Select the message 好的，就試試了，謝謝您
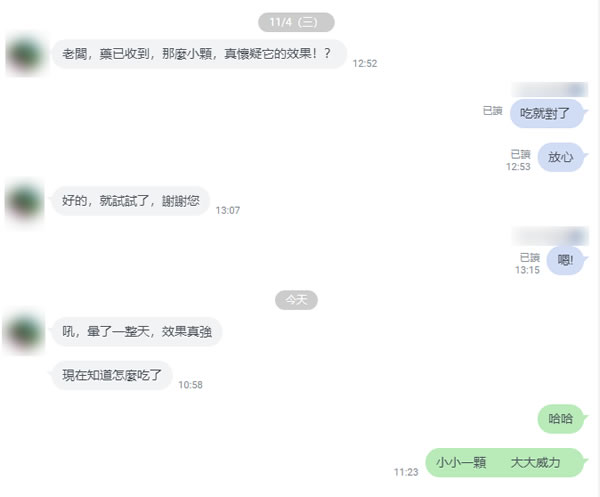The image size is (600, 497). 130,201
